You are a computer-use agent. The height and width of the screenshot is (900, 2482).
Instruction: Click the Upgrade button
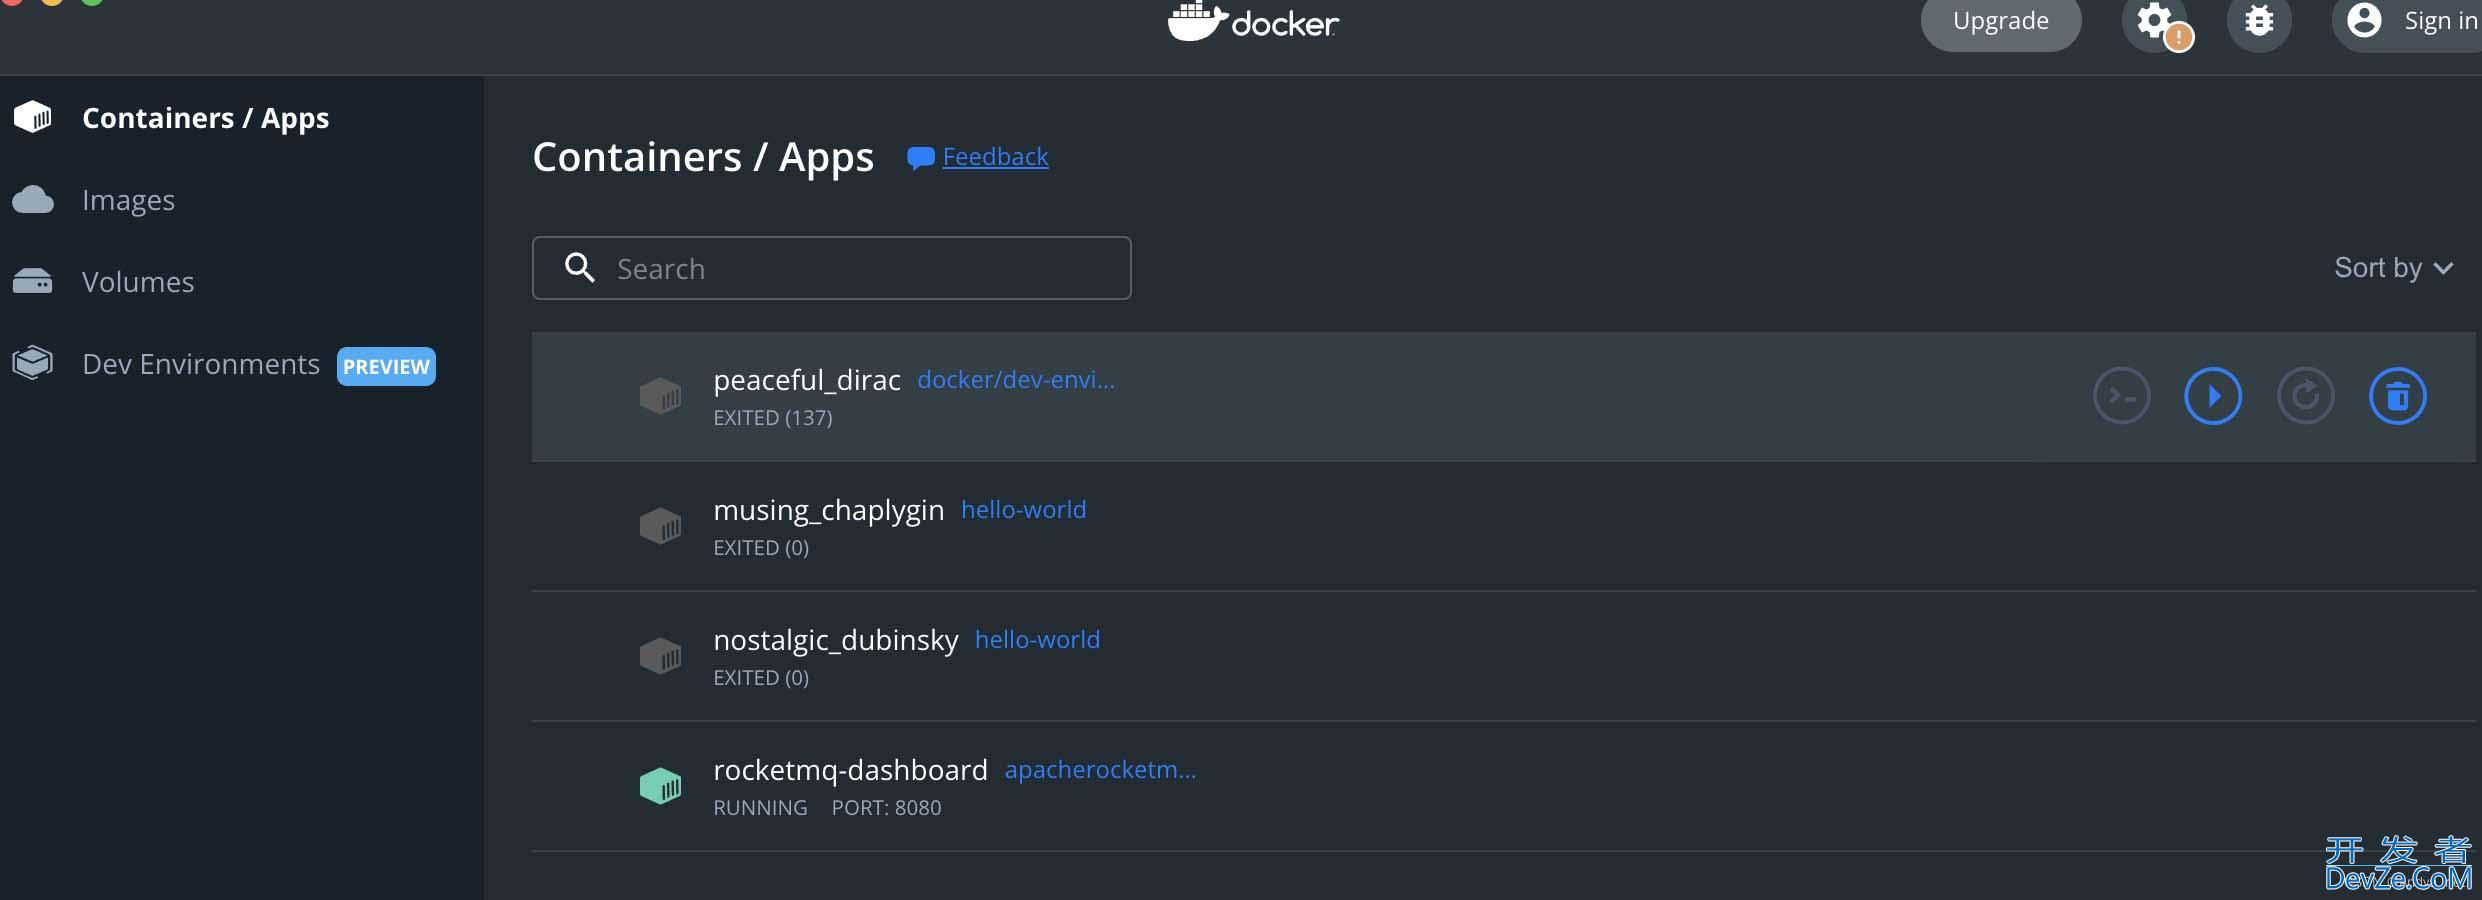(x=2001, y=21)
